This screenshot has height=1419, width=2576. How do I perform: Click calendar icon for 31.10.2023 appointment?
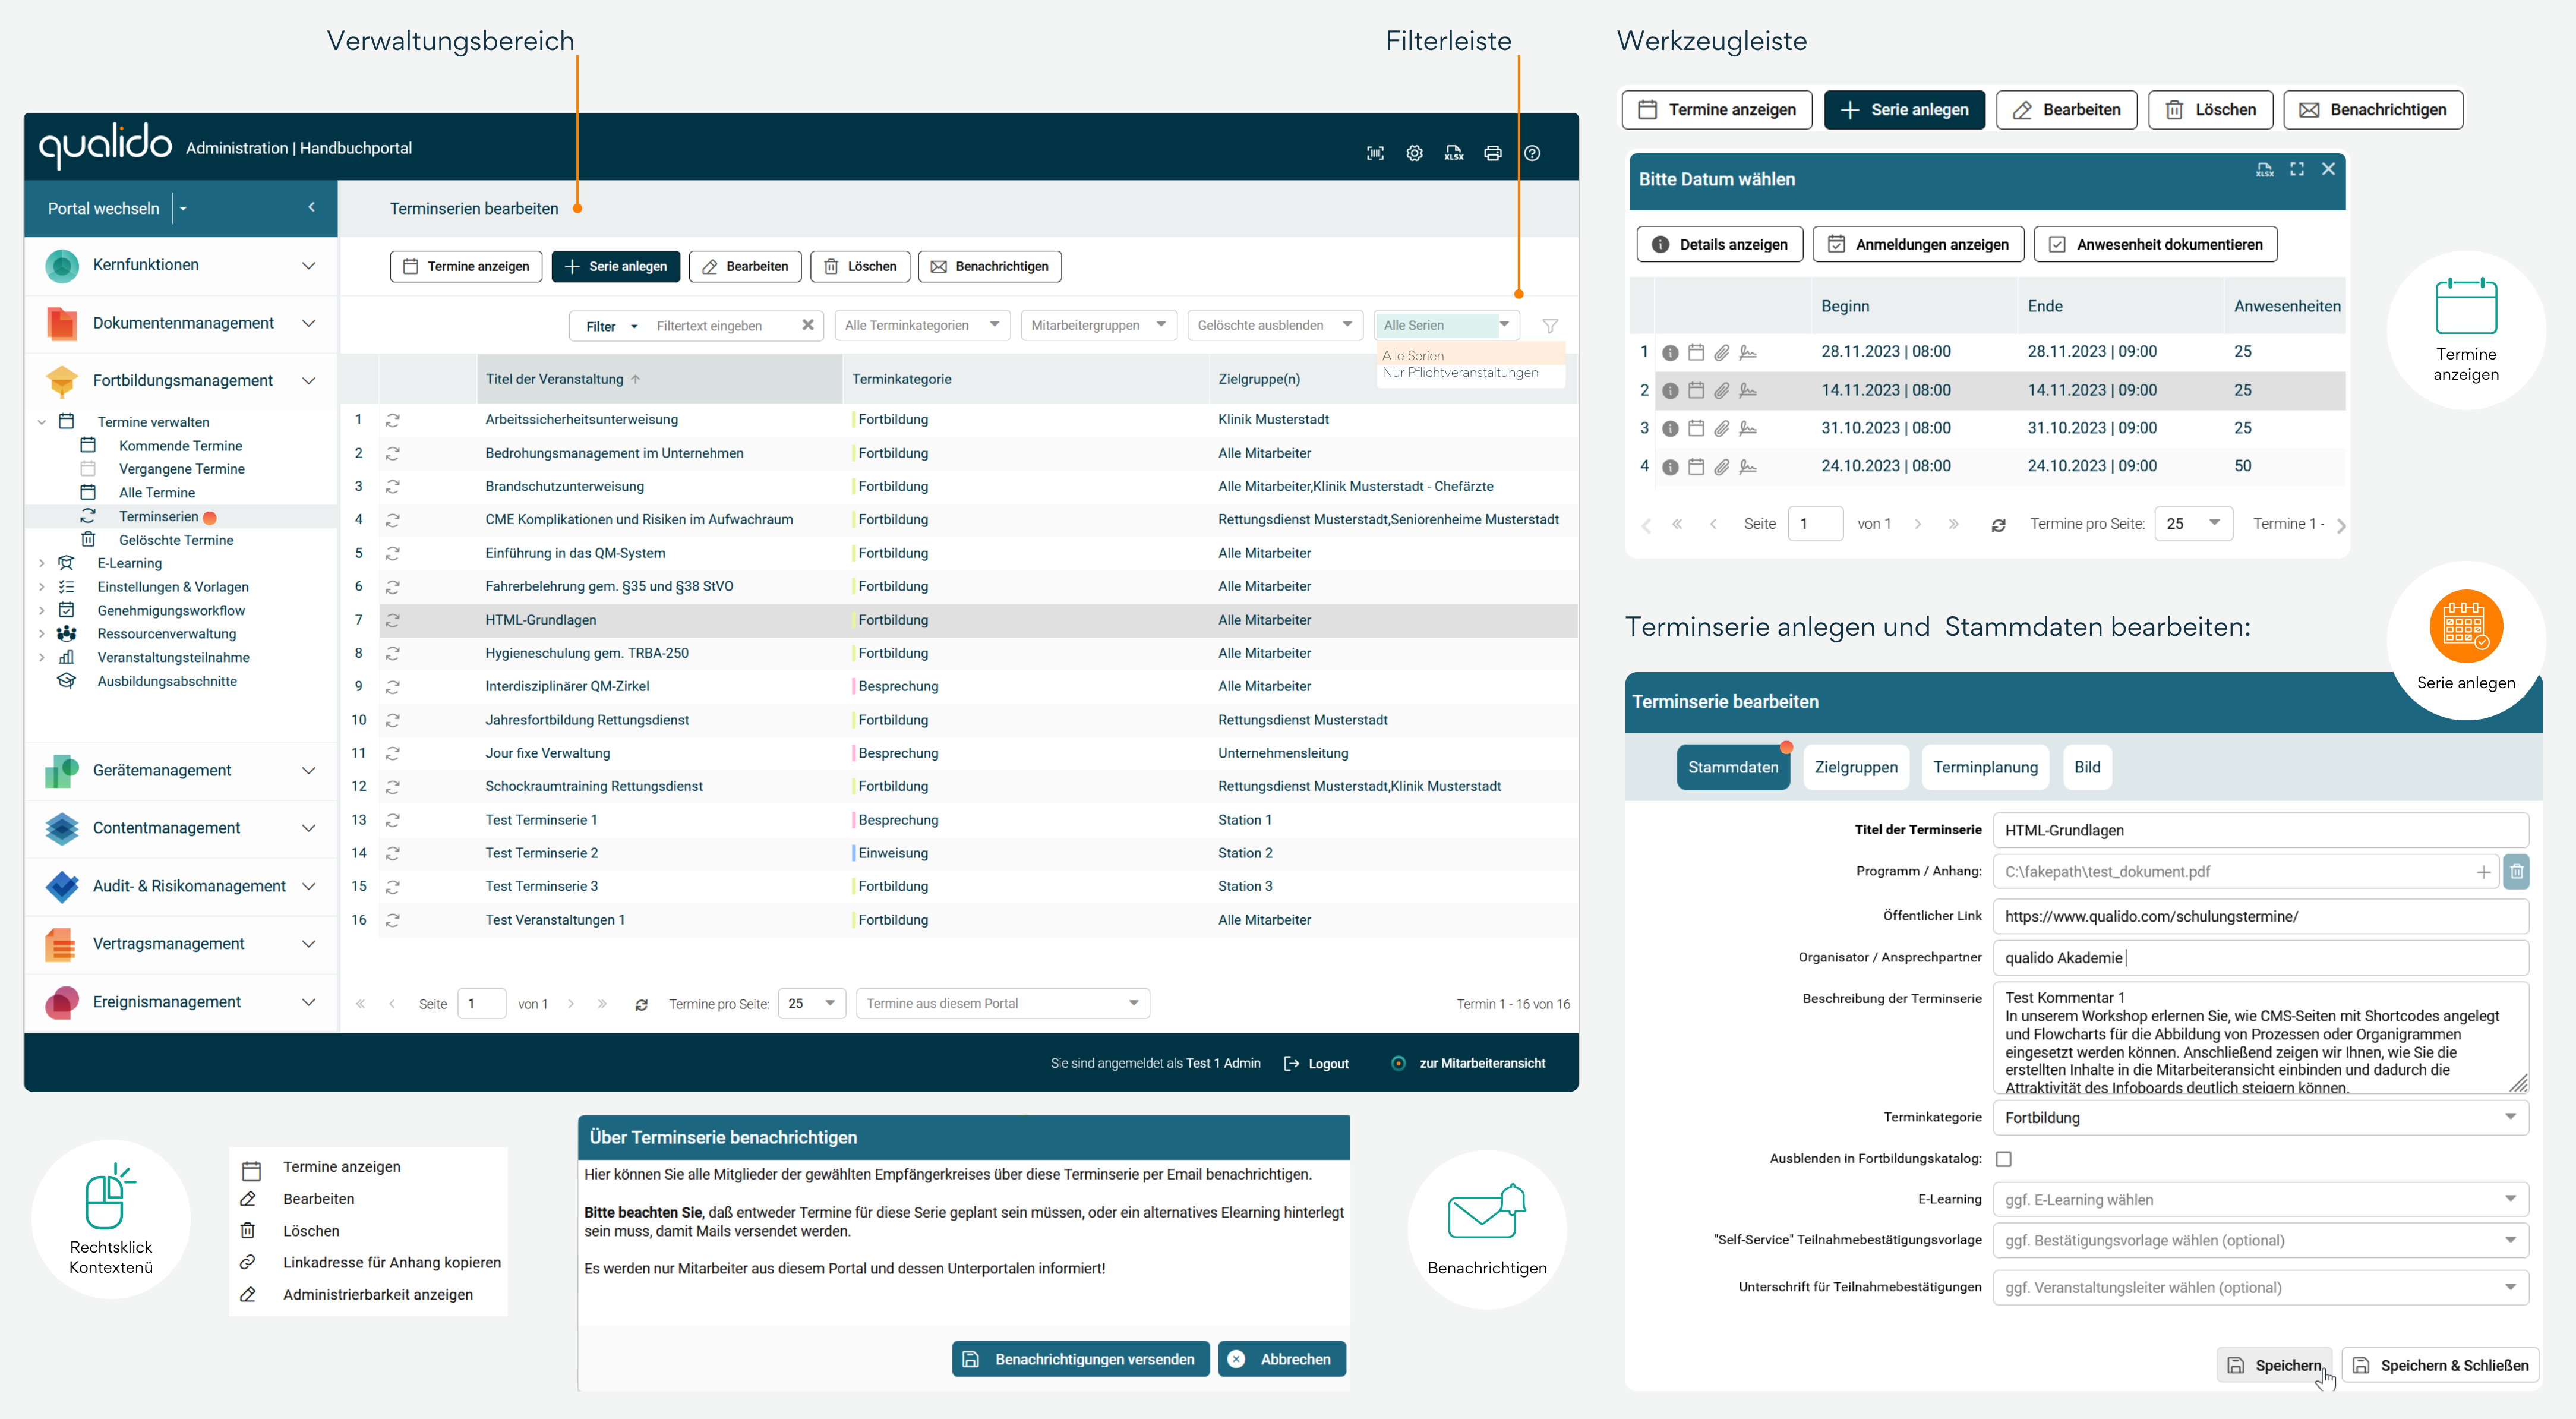[x=1696, y=428]
